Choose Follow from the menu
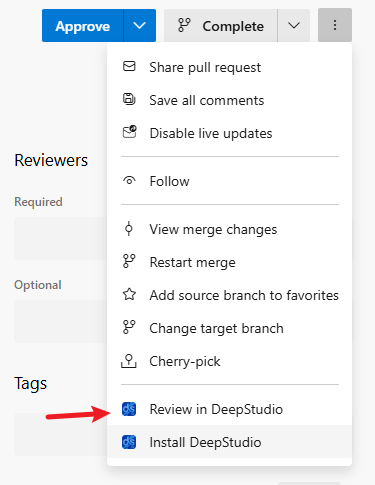The image size is (375, 485). coord(229,181)
